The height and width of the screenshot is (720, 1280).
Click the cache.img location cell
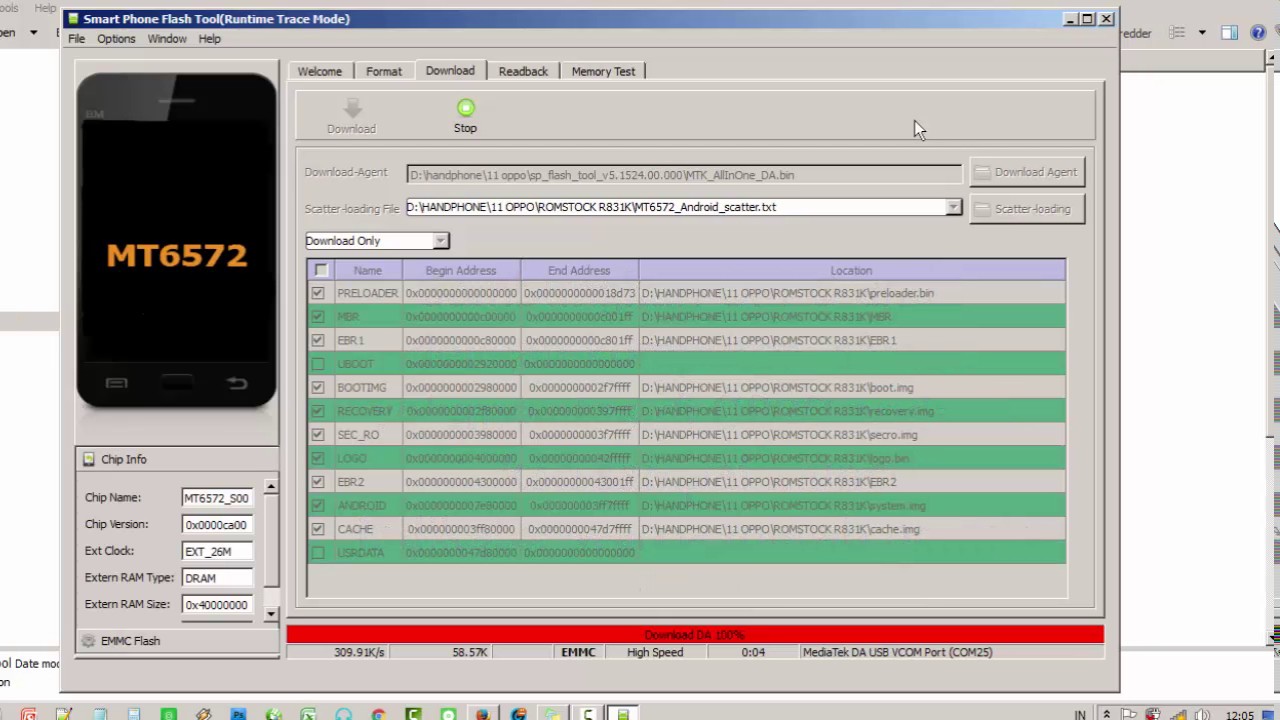pyautogui.click(x=852, y=529)
